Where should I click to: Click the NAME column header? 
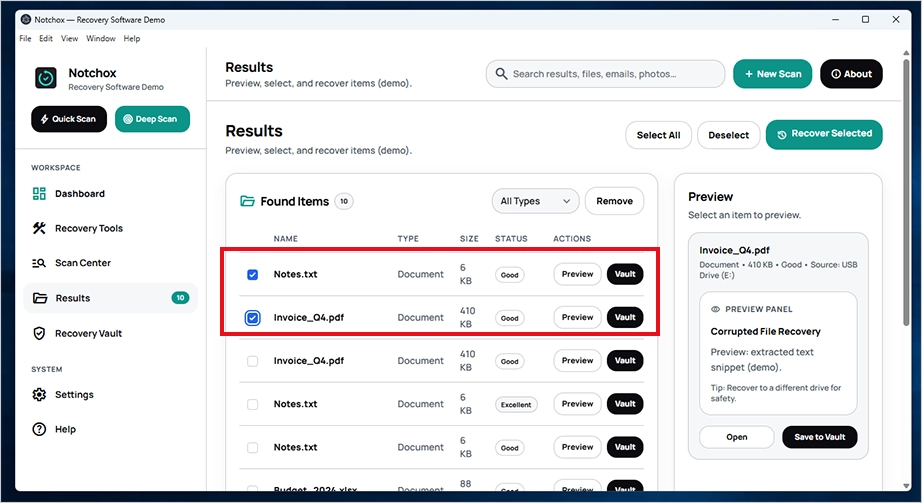(286, 239)
